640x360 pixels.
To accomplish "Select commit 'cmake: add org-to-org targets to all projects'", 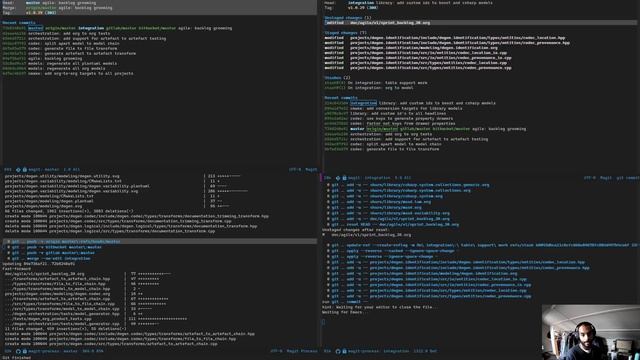I will [68, 73].
